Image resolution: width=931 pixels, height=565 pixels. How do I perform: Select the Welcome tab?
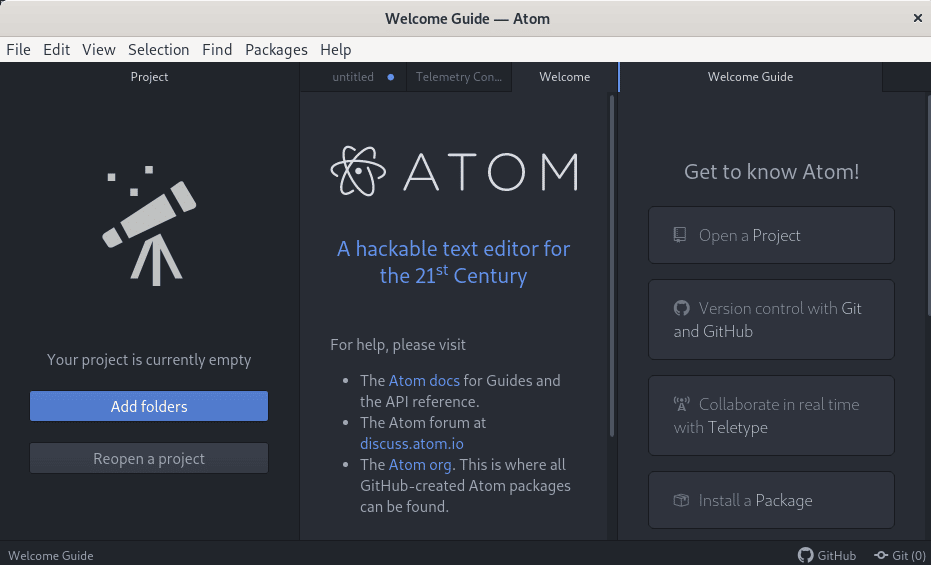tap(564, 77)
